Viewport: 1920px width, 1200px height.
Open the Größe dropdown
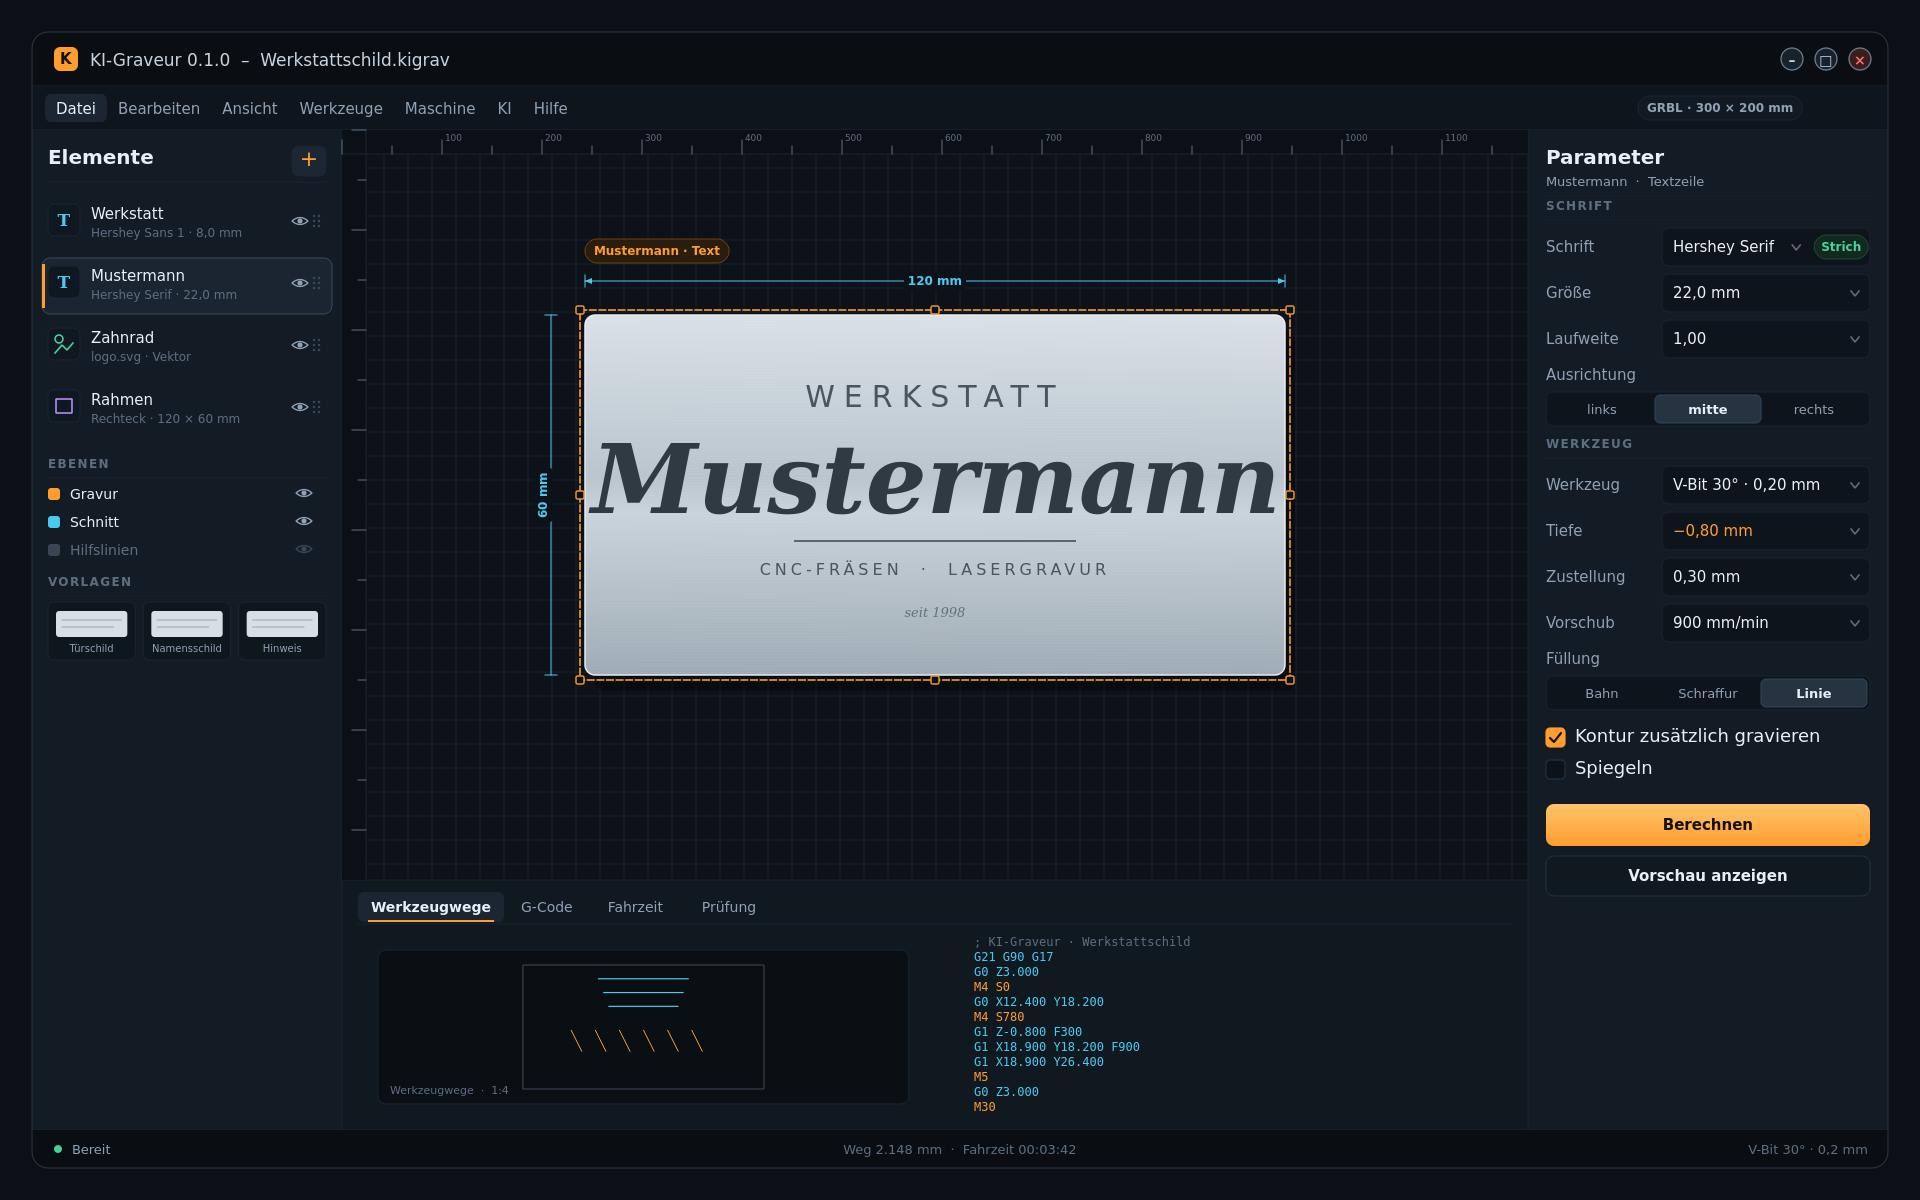point(1765,293)
